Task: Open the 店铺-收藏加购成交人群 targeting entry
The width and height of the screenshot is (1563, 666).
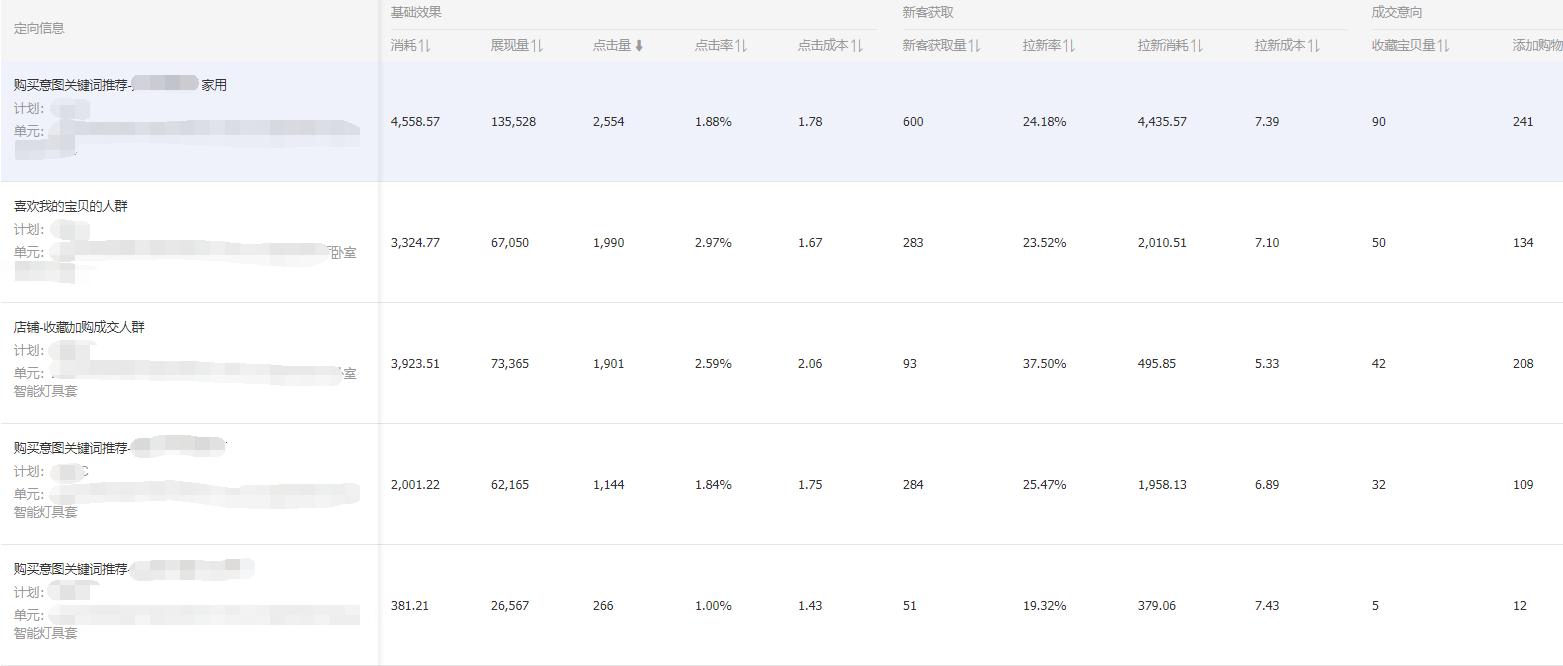Action: click(79, 327)
